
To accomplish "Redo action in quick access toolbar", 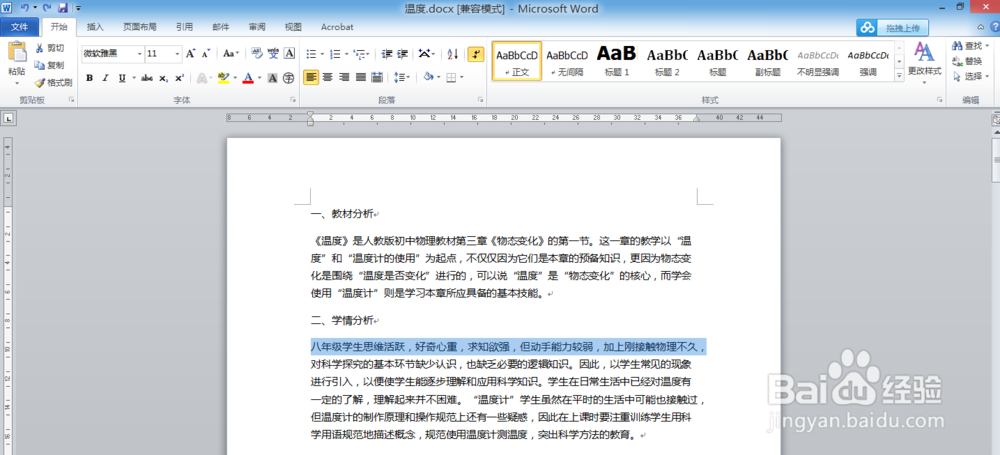I will (47, 8).
